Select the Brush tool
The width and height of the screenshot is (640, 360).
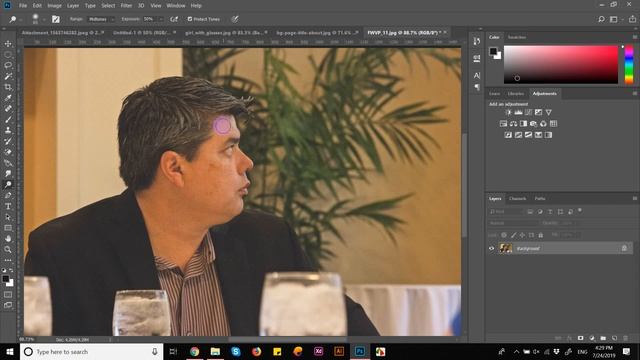[x=8, y=120]
